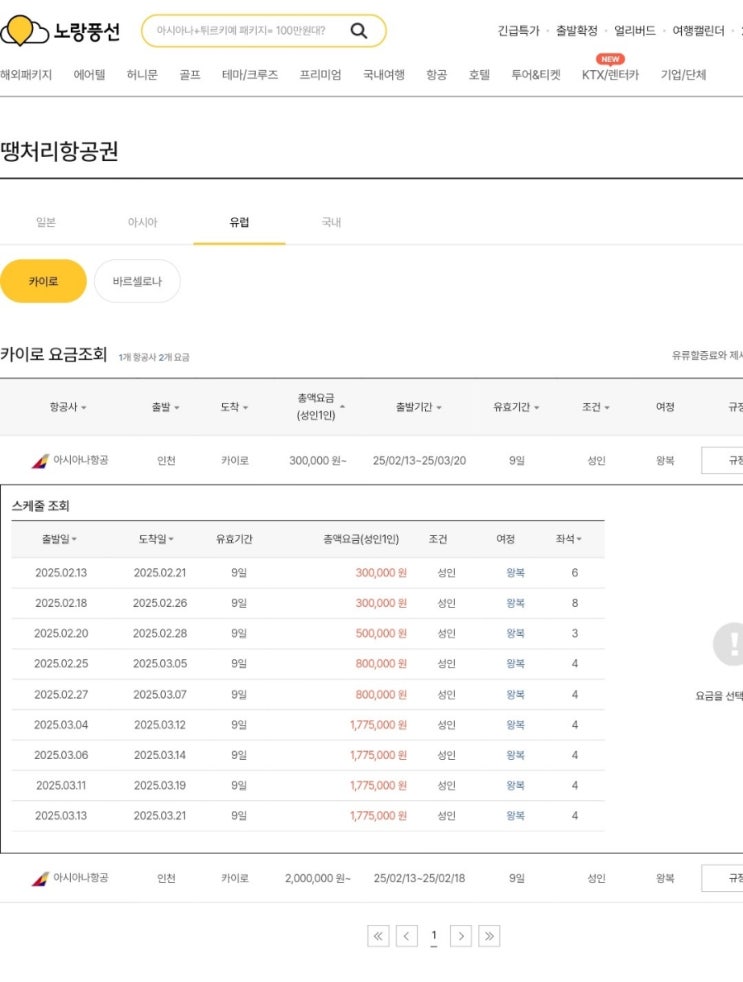Open the 프리미엄 menu

(320, 75)
